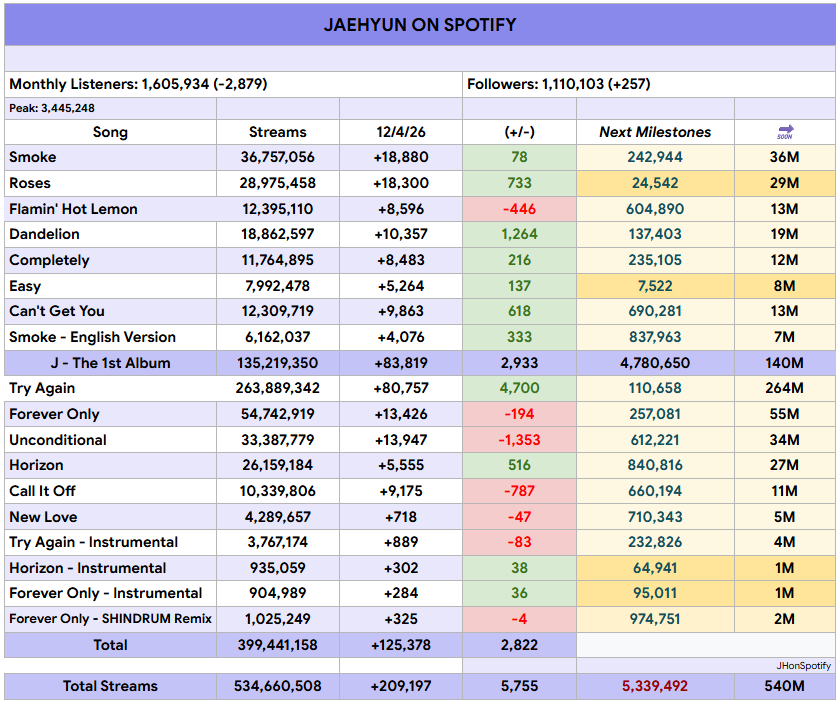The height and width of the screenshot is (704, 840).
Task: Click the 'Song' column header
Action: [x=110, y=132]
